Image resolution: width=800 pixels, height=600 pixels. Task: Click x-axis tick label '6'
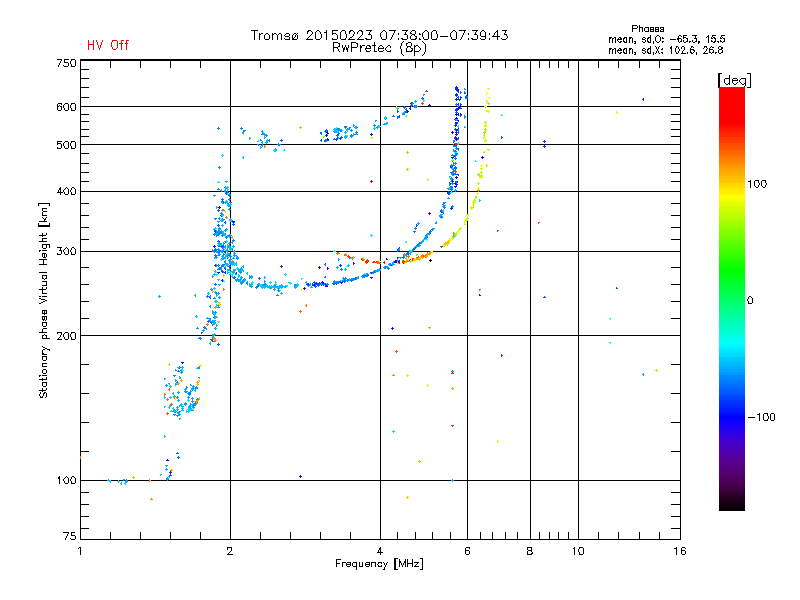click(467, 551)
